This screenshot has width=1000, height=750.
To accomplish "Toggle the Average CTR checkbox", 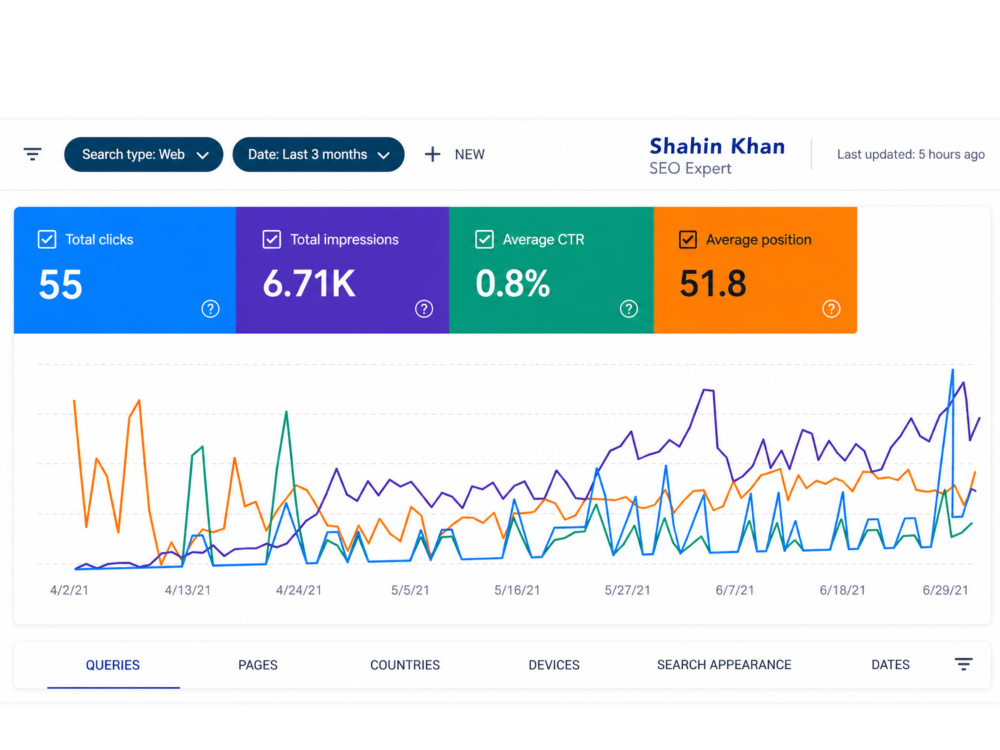I will pyautogui.click(x=485, y=239).
